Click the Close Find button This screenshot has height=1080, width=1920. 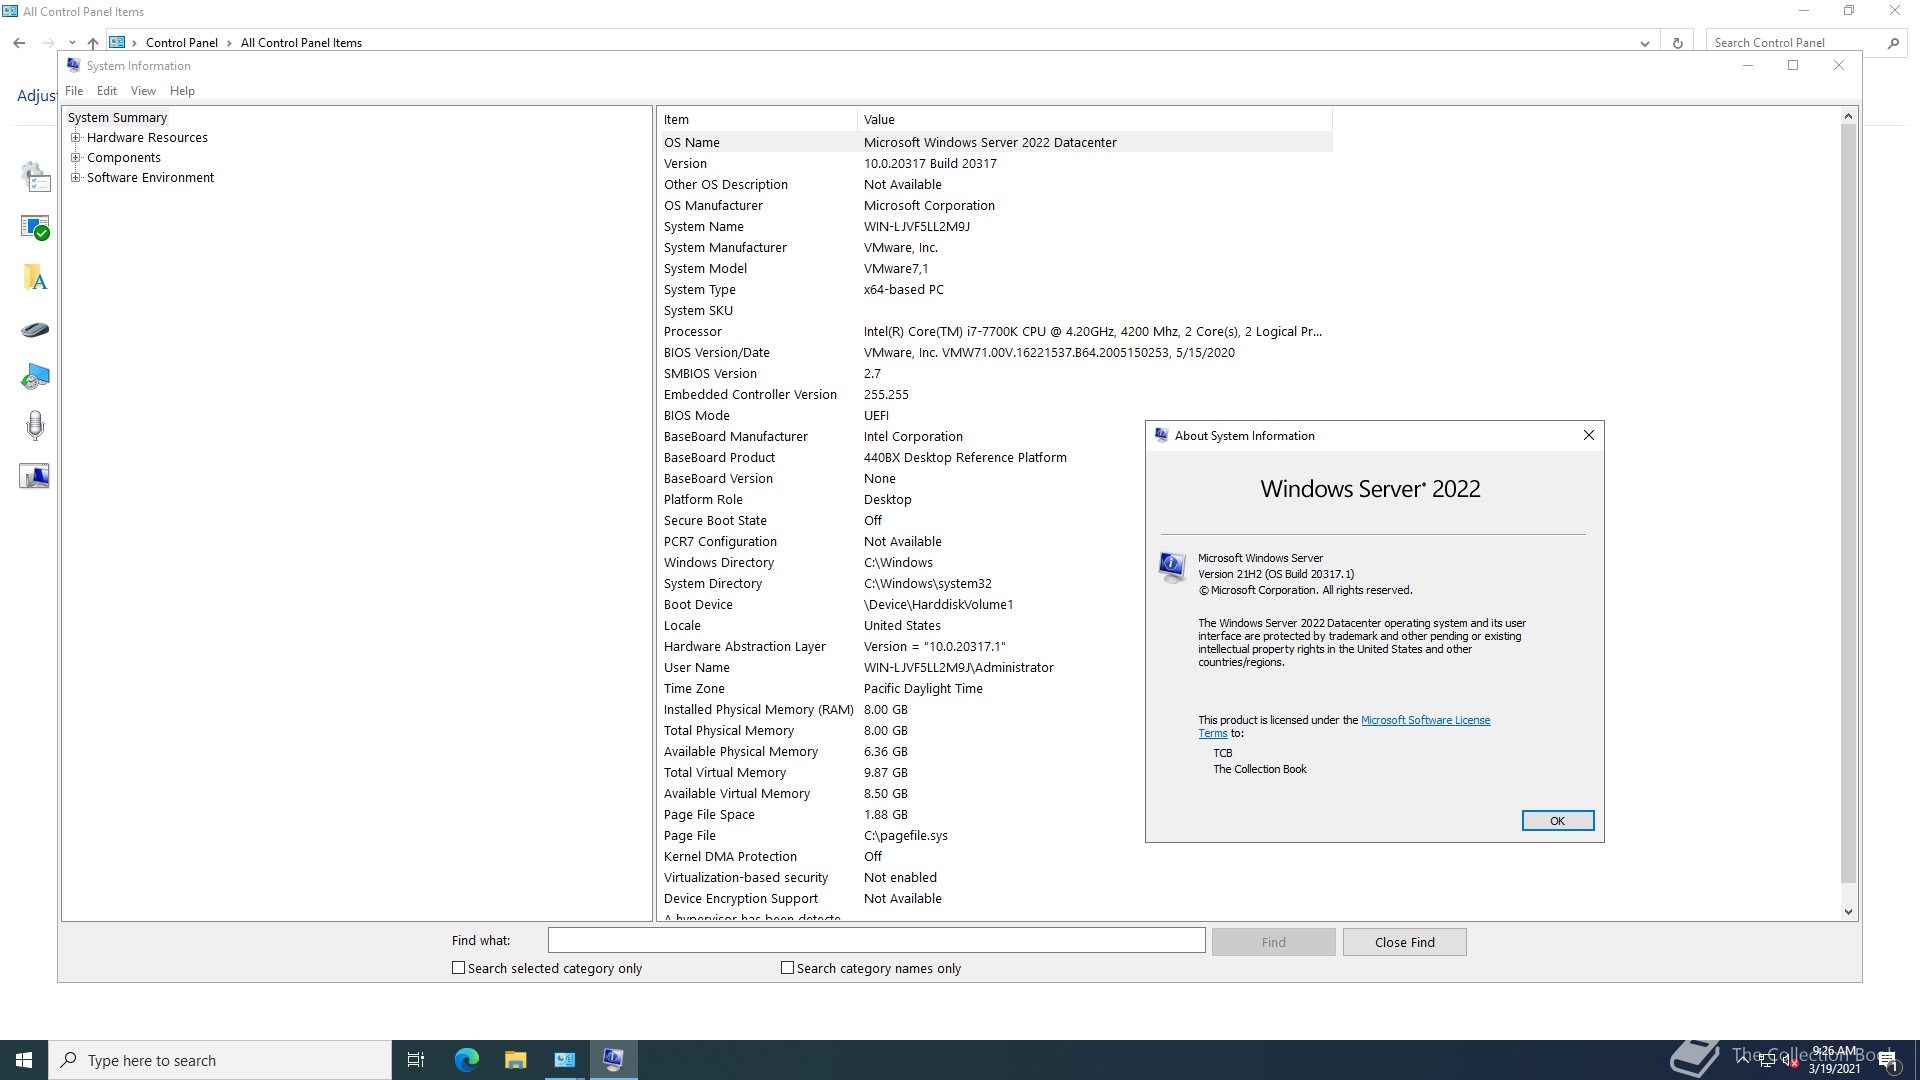(1404, 942)
